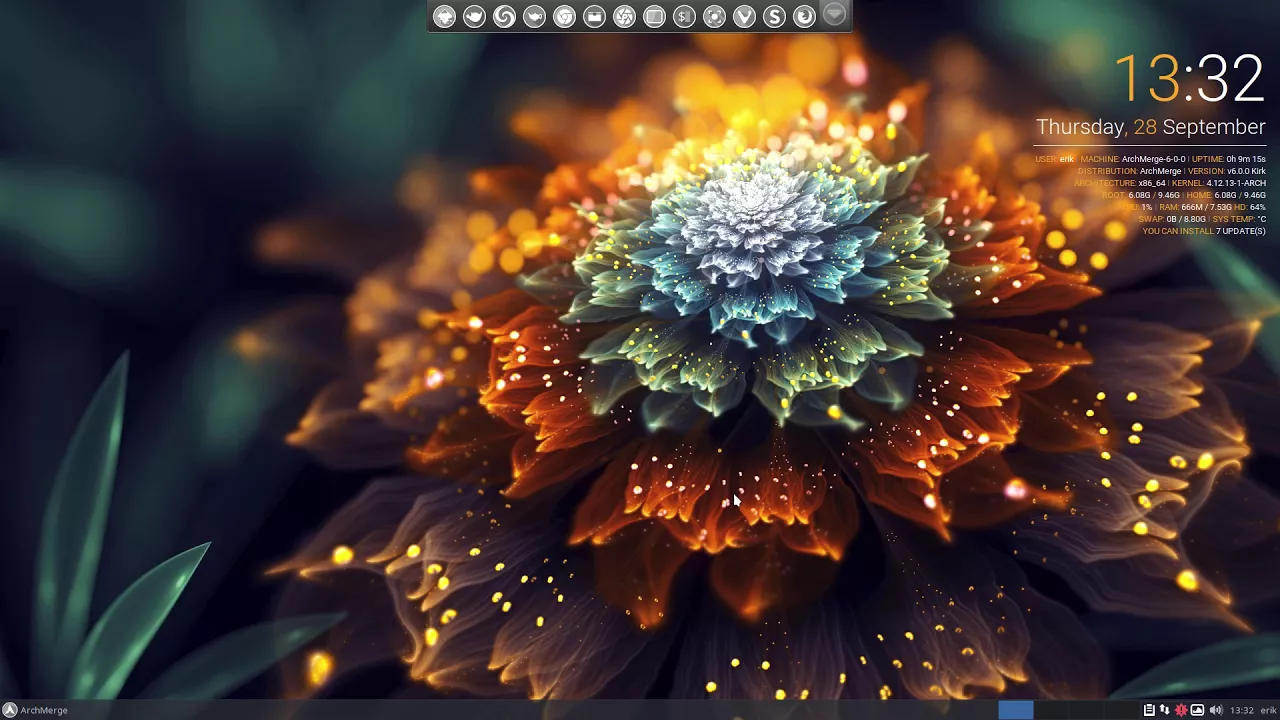Open the S letter dock icon
1280x720 pixels.
[x=774, y=16]
